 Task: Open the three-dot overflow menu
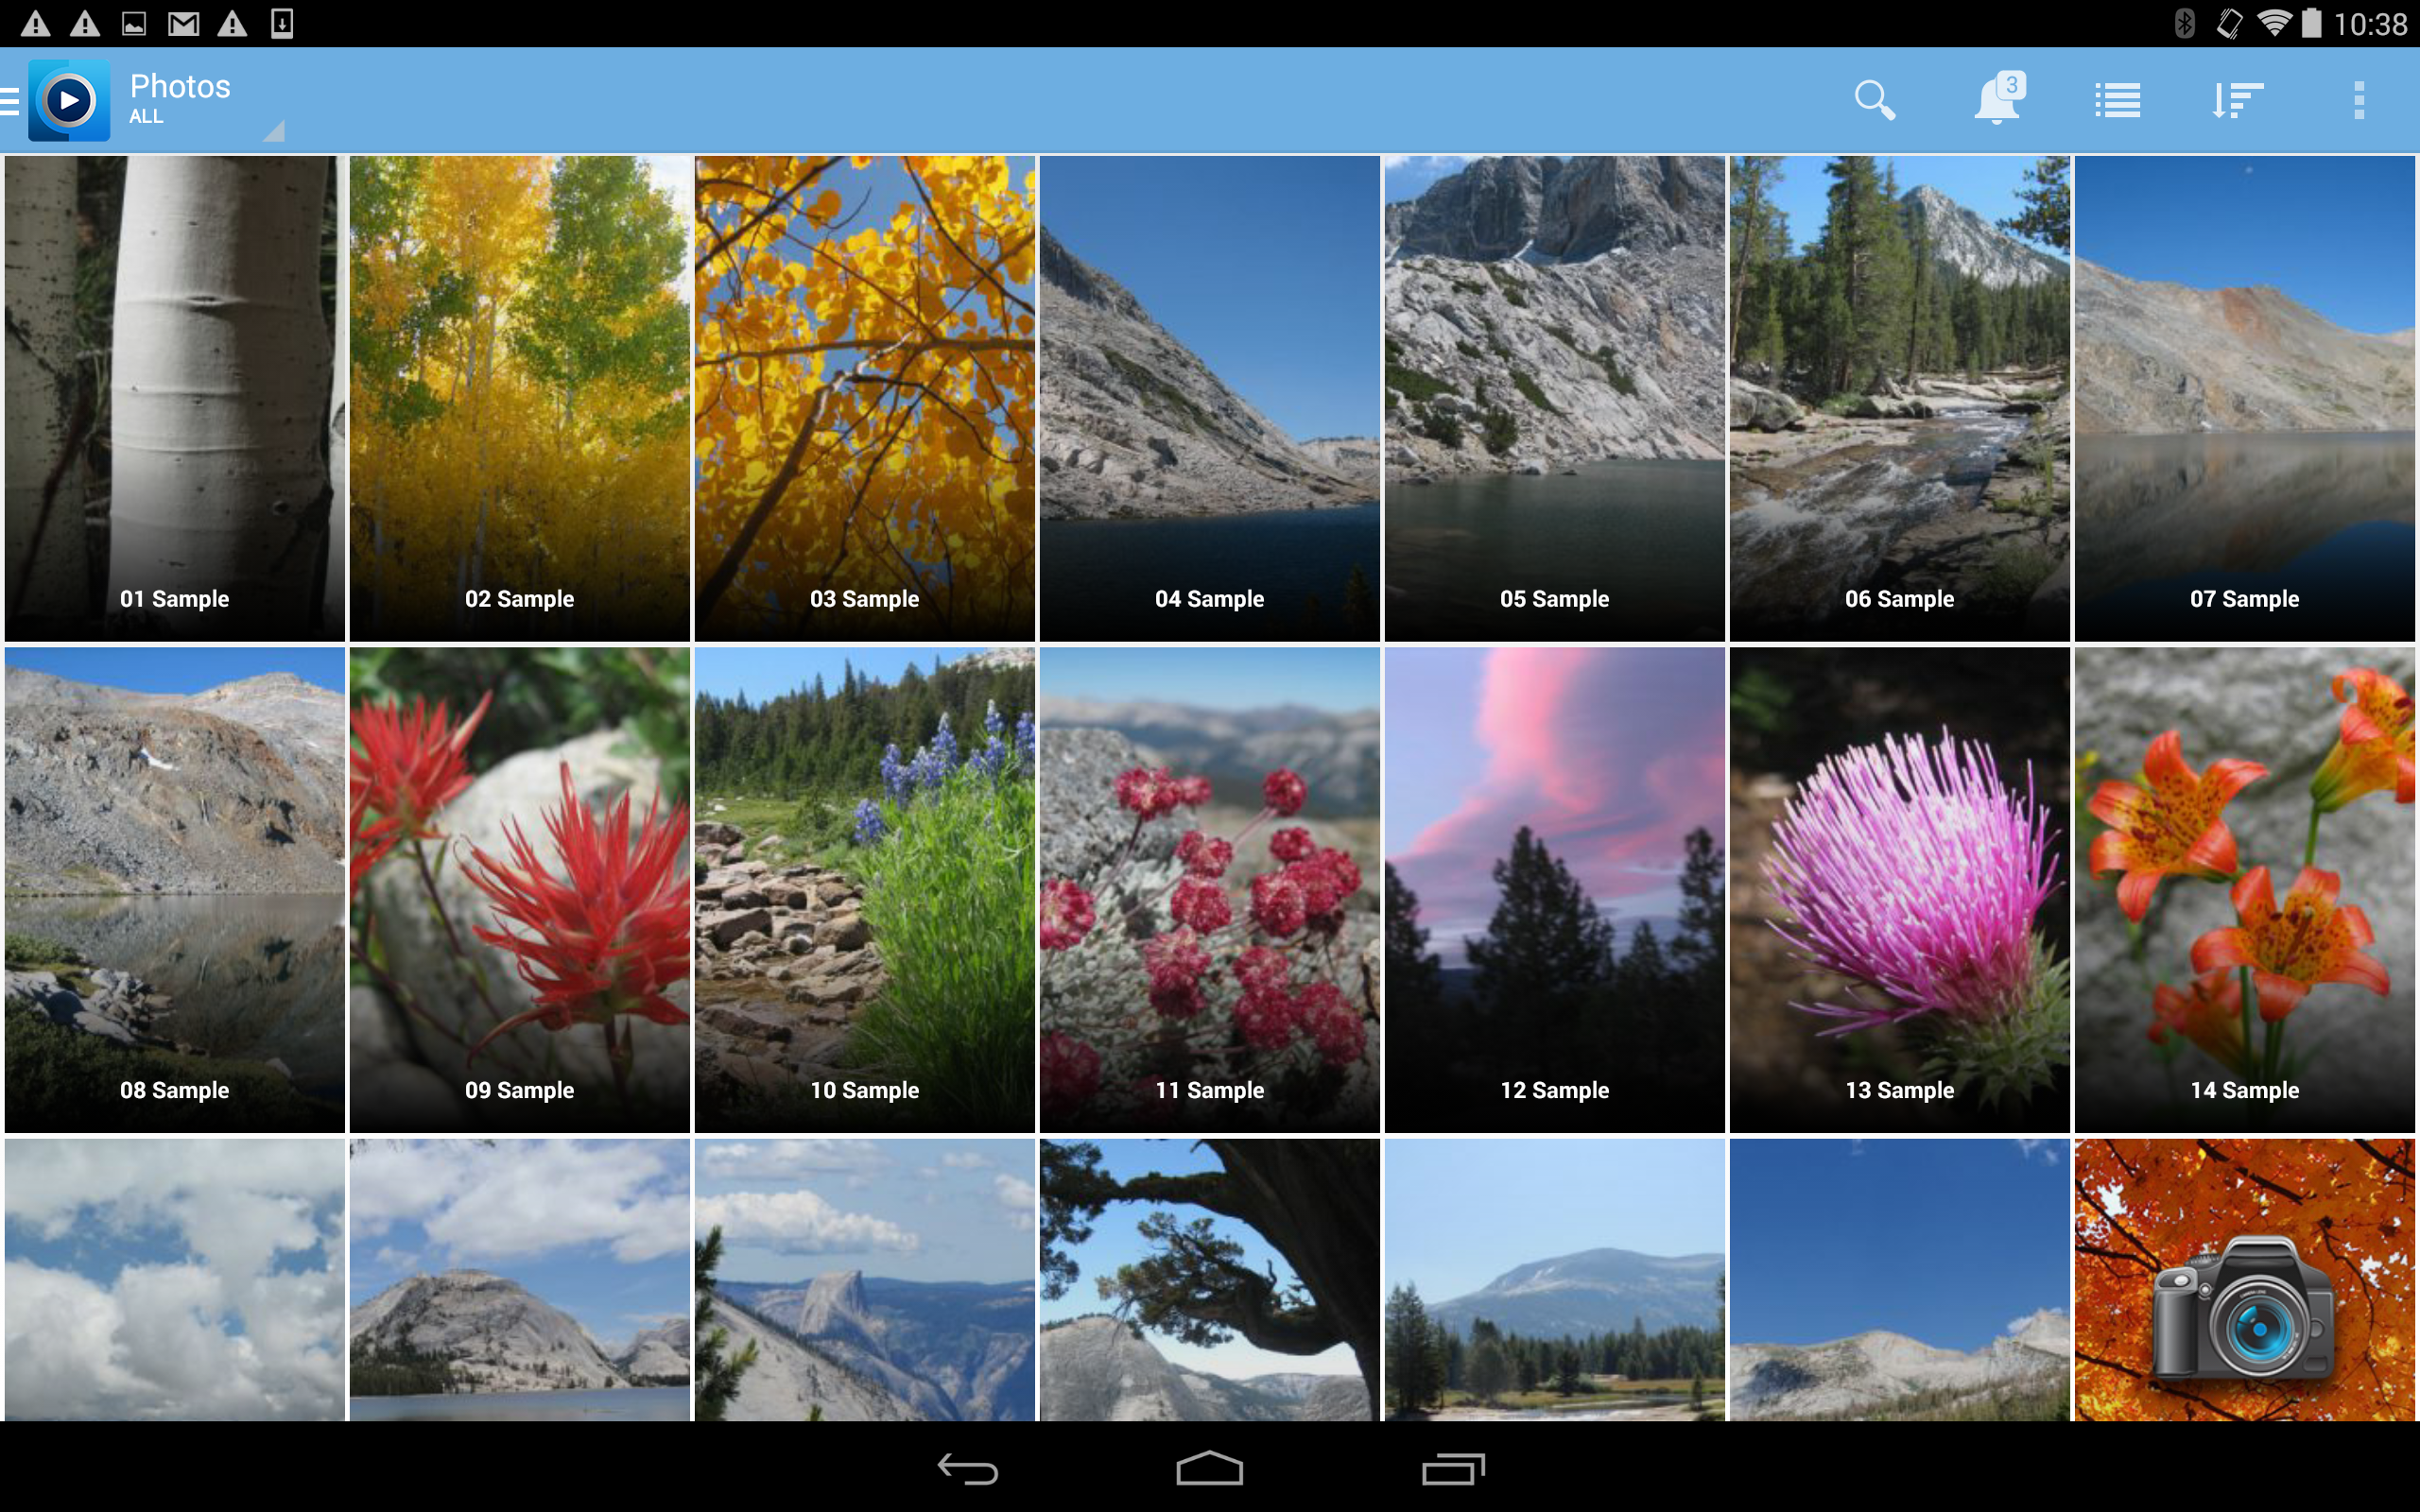(2359, 100)
